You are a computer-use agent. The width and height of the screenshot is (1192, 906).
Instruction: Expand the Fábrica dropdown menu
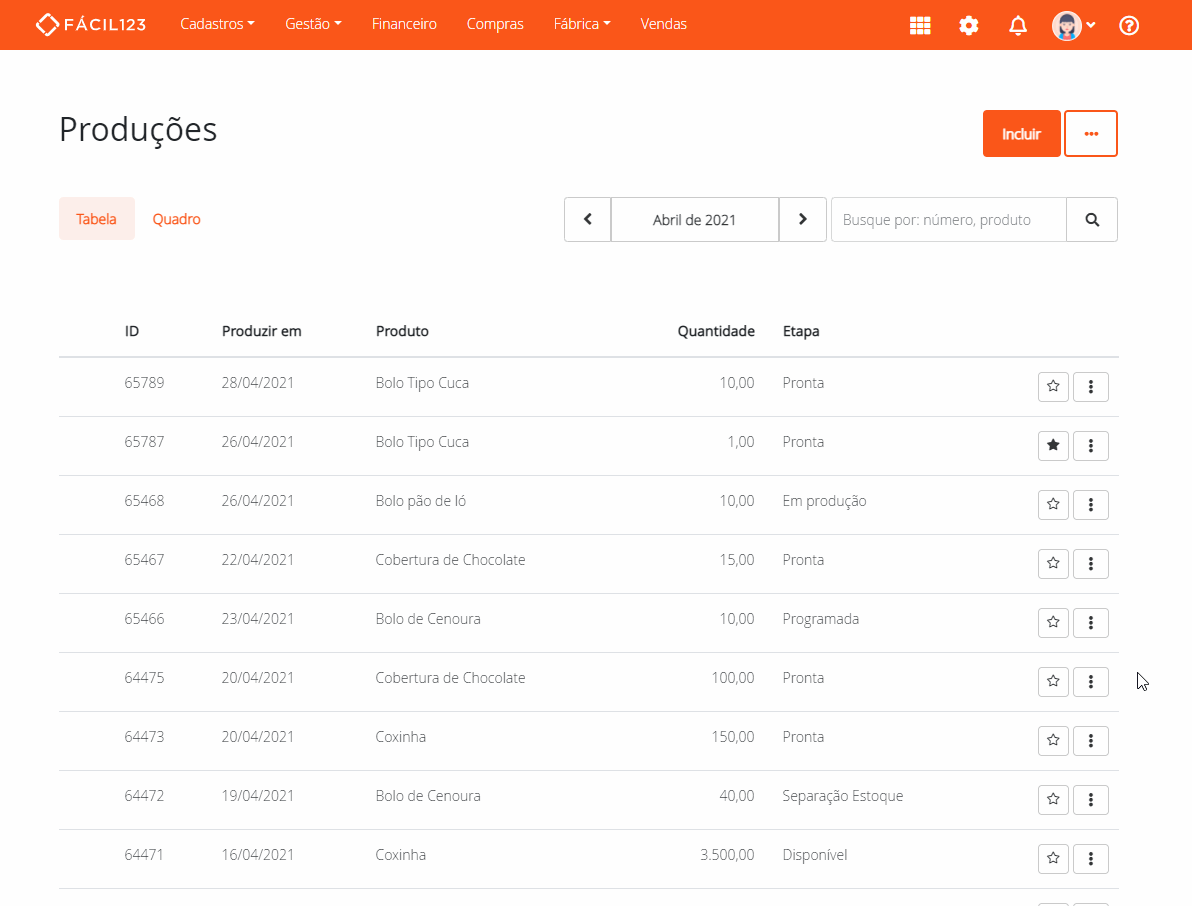pyautogui.click(x=581, y=24)
